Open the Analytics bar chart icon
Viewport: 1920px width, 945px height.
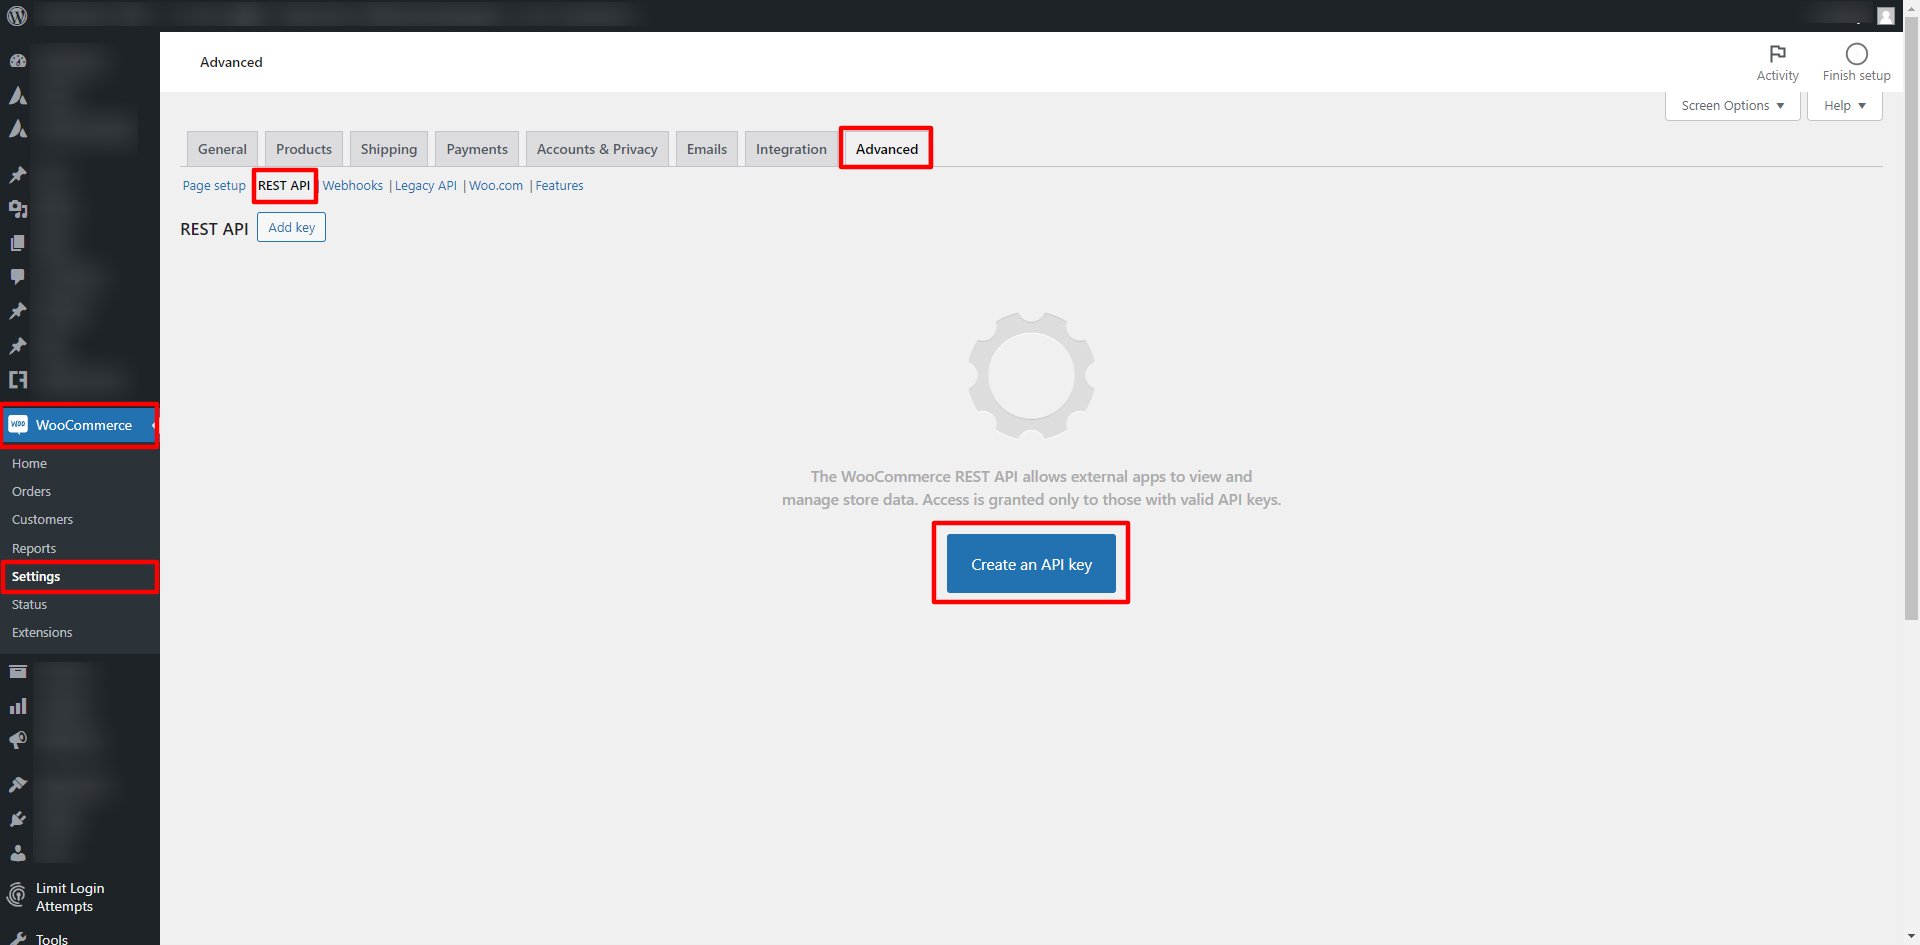click(18, 706)
